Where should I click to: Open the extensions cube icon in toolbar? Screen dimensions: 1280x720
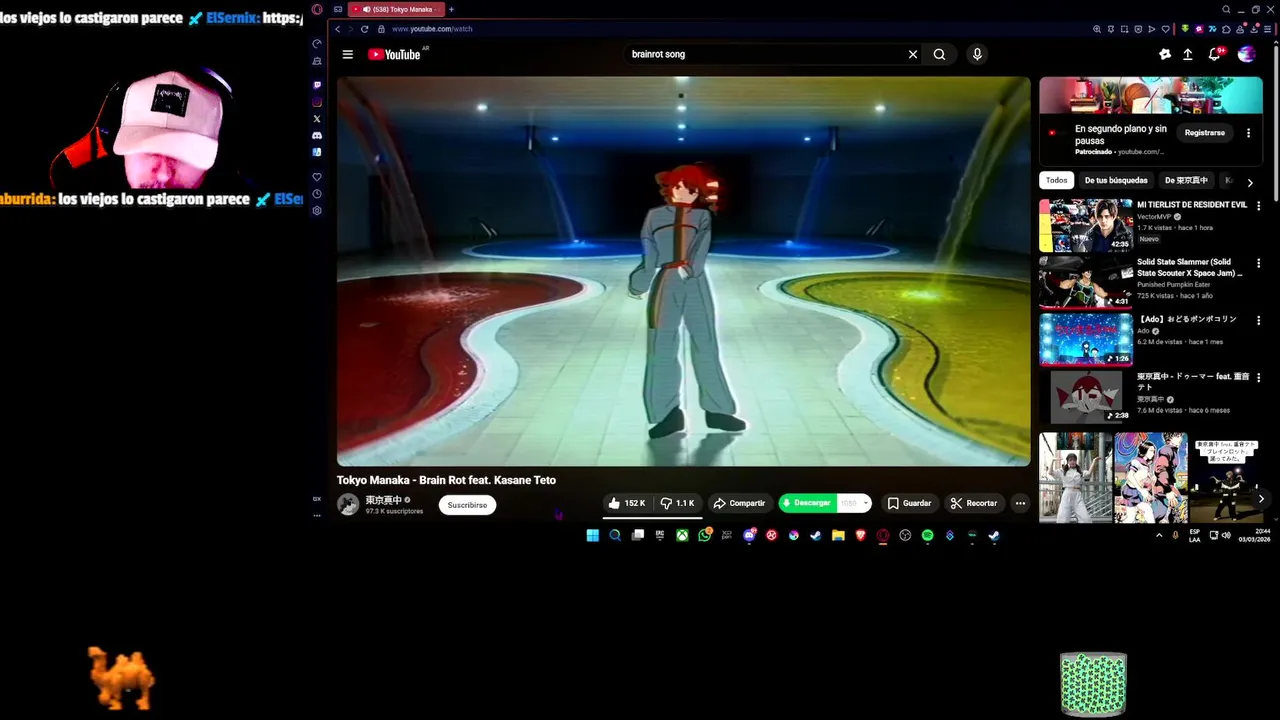coord(1226,29)
